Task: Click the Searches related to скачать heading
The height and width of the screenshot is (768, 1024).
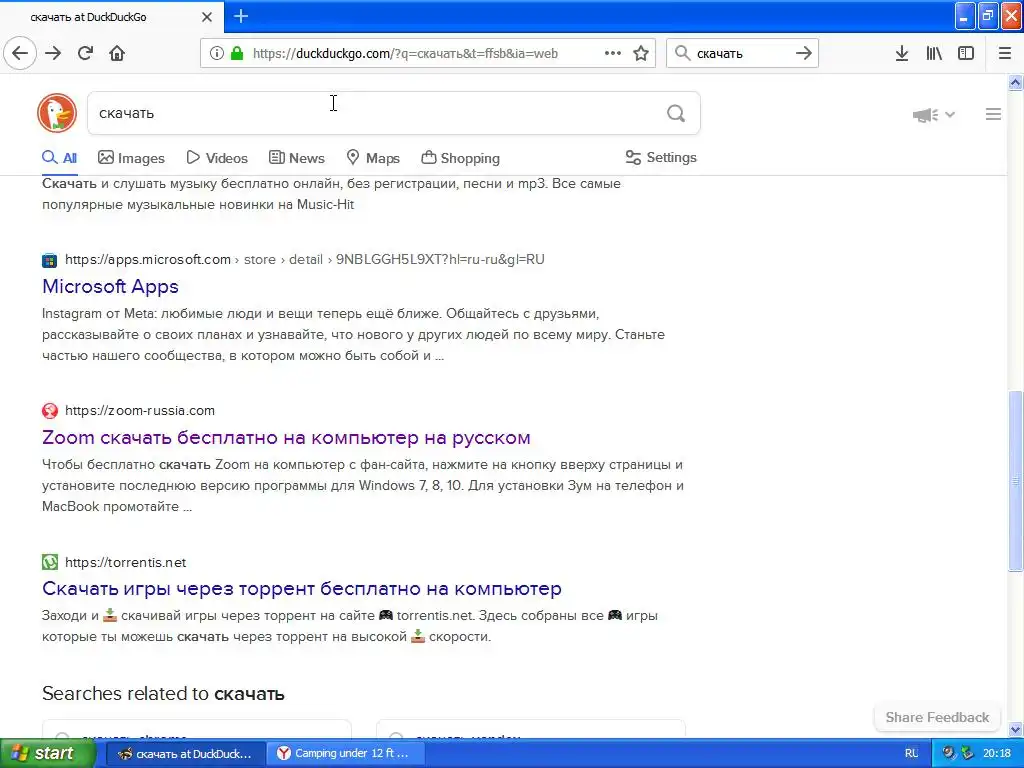Action: 163,694
